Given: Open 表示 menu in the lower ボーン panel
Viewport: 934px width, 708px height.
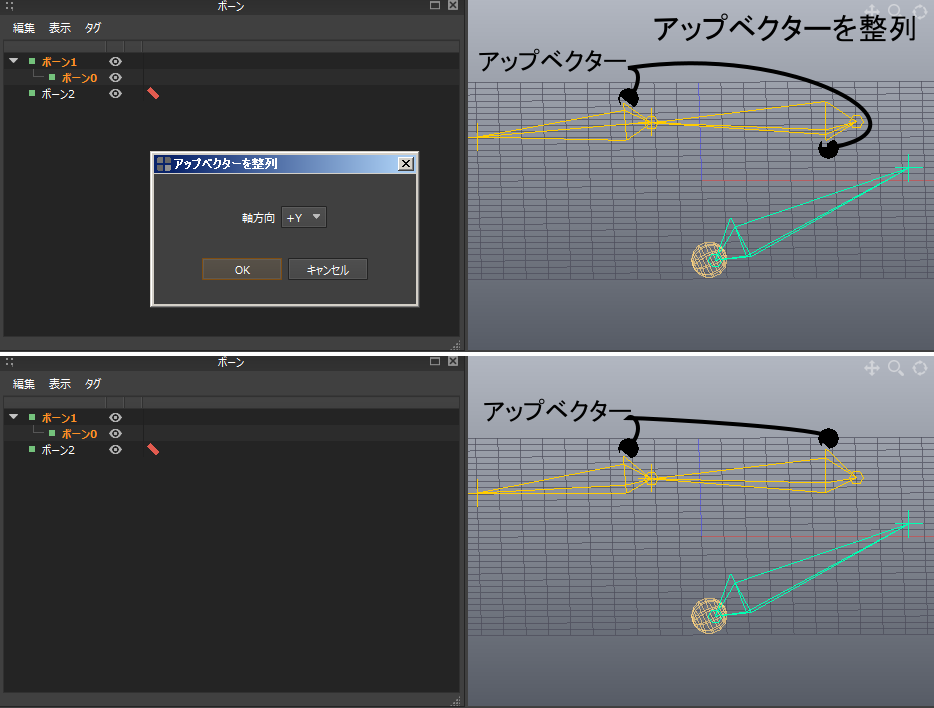Looking at the screenshot, I should click(60, 384).
